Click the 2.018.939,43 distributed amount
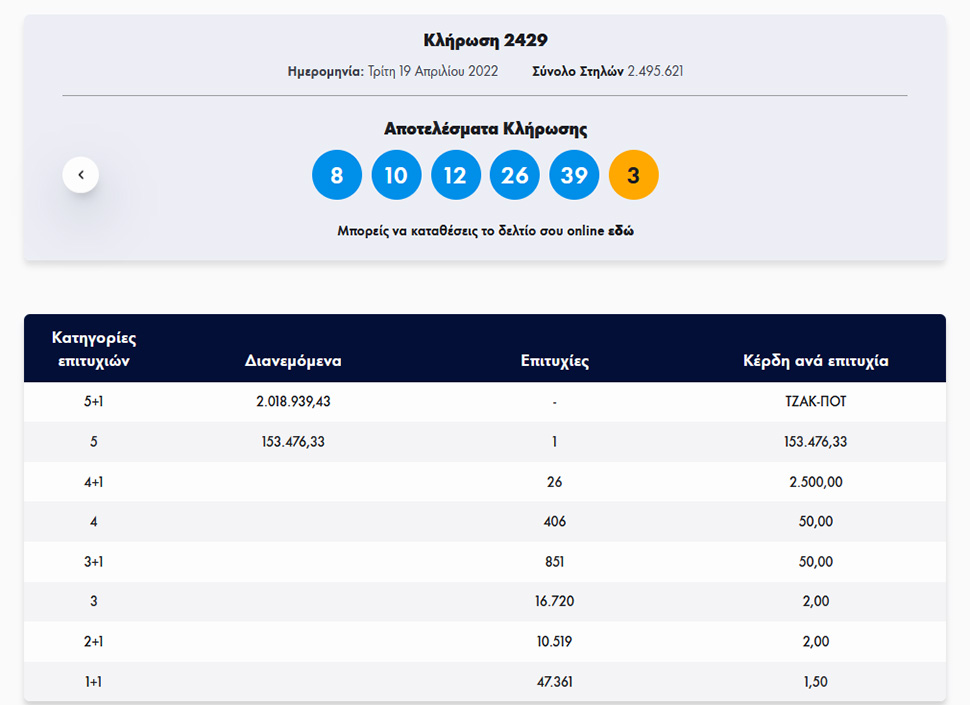The height and width of the screenshot is (705, 970). click(293, 402)
